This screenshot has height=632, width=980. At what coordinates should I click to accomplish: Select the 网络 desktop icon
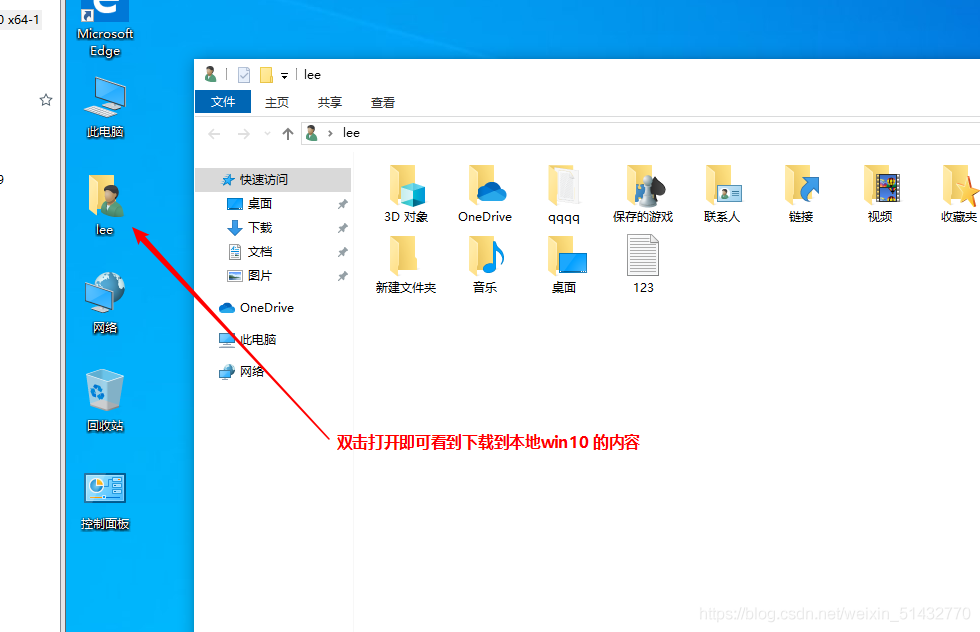(x=104, y=303)
